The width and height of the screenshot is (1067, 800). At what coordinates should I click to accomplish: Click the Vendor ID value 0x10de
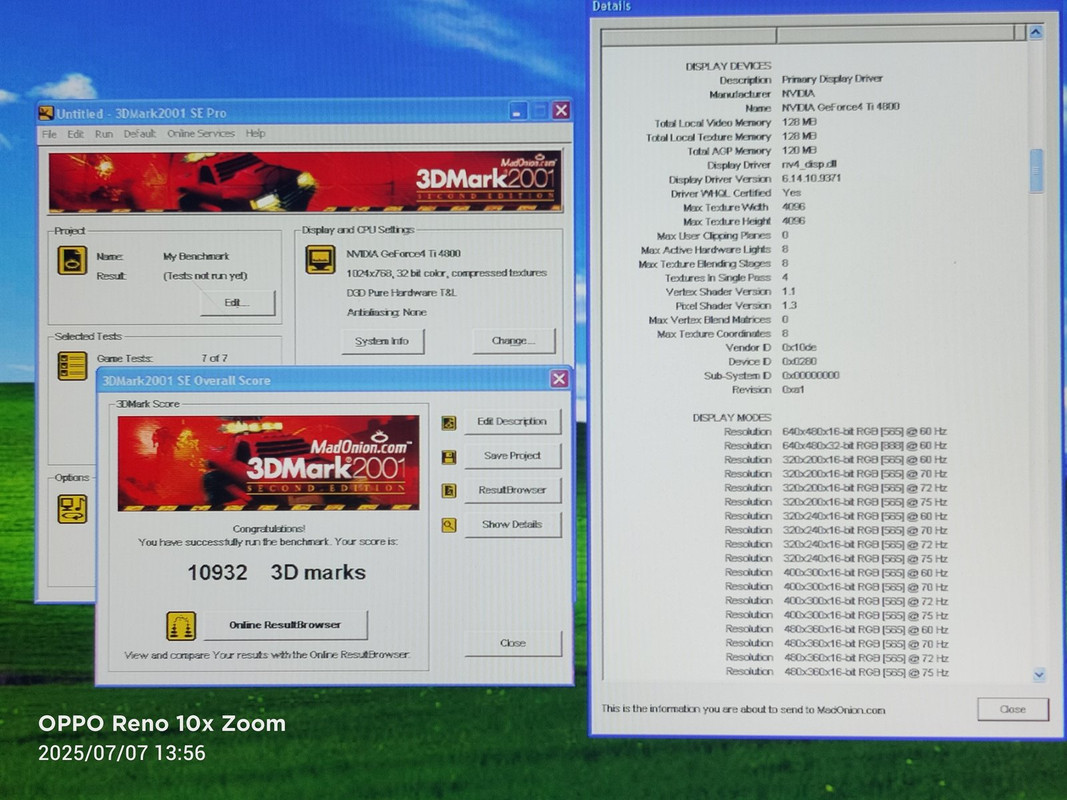tap(799, 348)
